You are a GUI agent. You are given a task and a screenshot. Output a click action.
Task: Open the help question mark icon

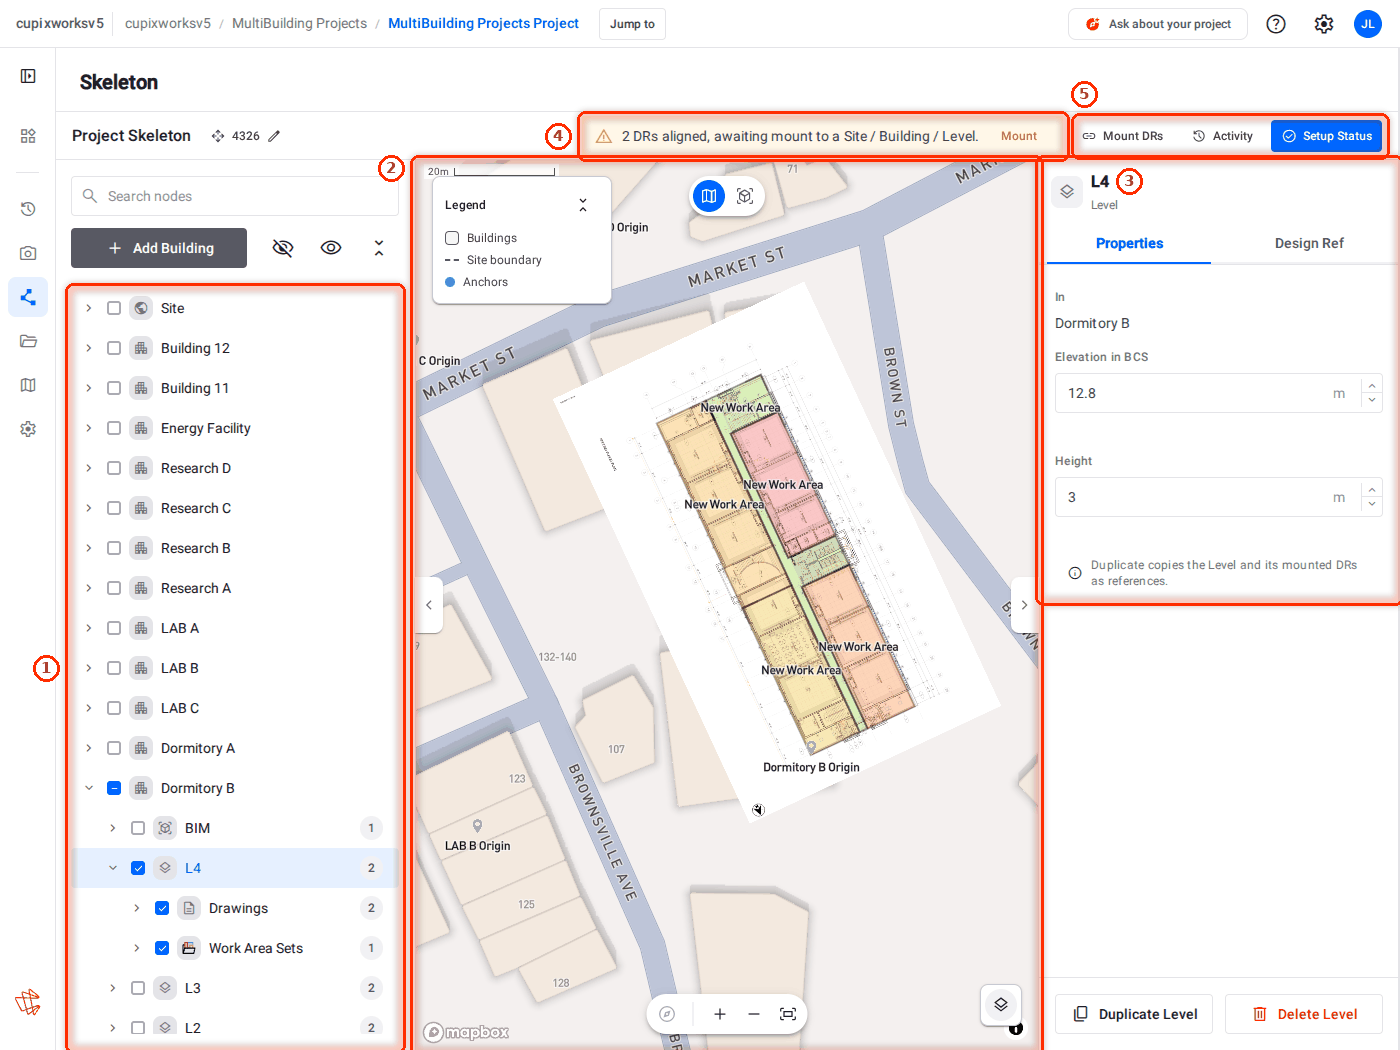click(1276, 24)
